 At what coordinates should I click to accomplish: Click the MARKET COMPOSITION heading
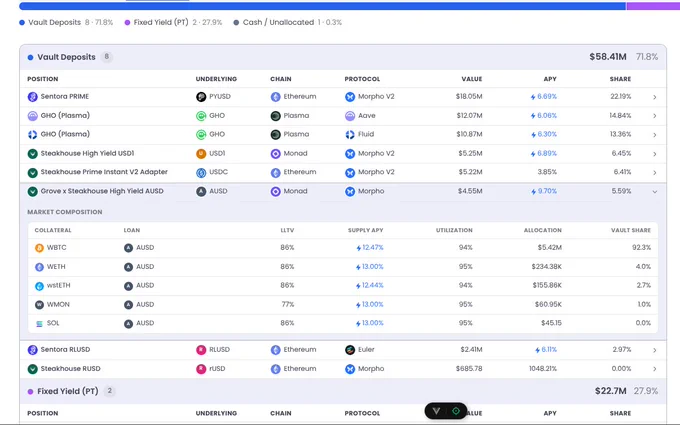point(65,212)
